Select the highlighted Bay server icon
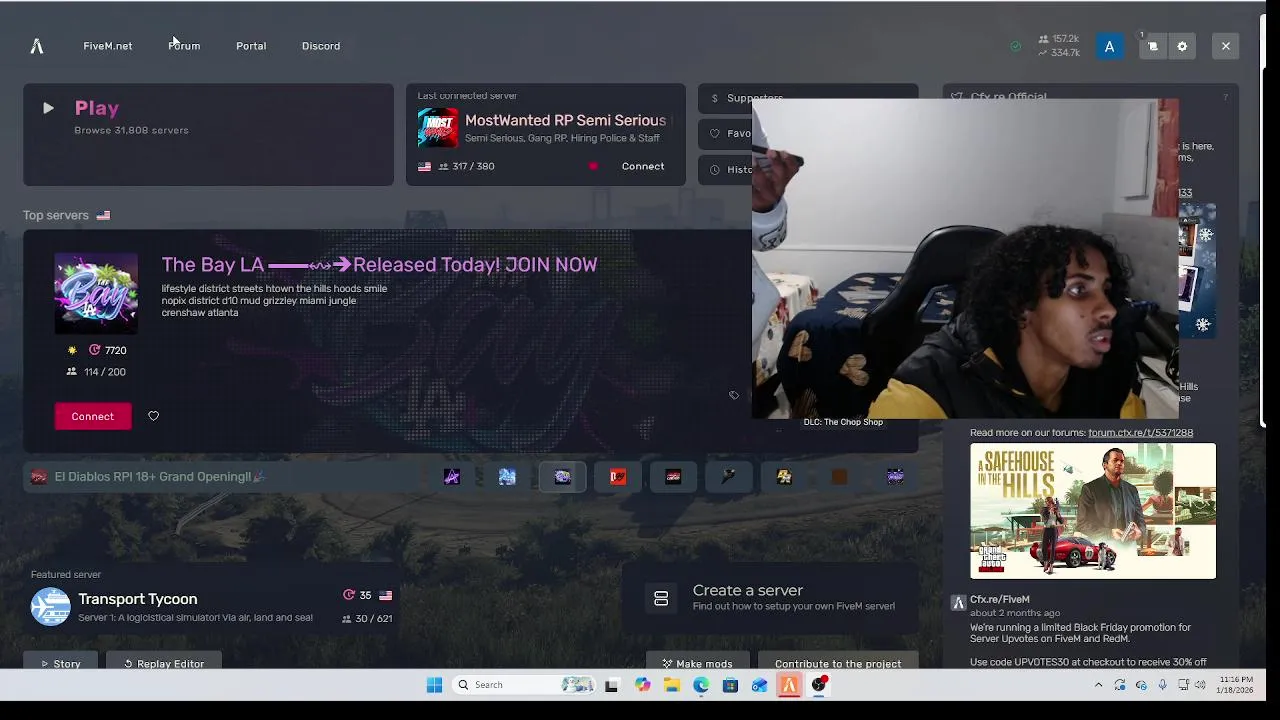This screenshot has height=720, width=1280. click(563, 477)
